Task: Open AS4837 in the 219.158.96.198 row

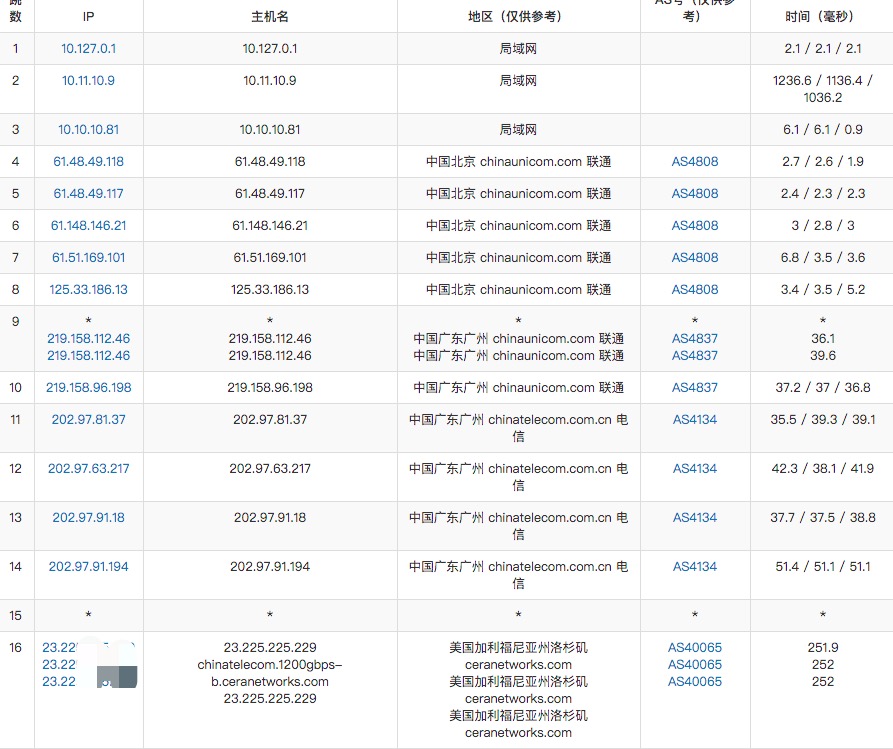Action: coord(695,387)
